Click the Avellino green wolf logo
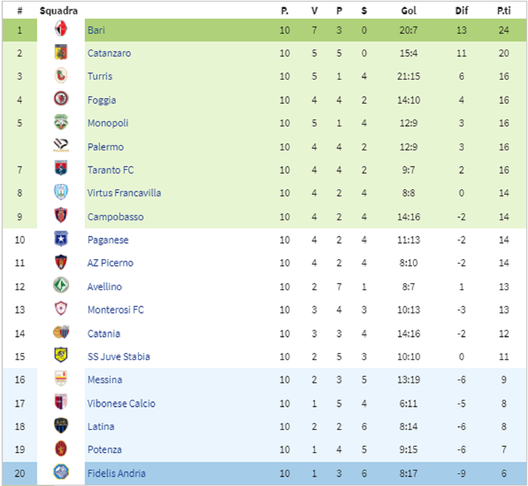This screenshot has height=486, width=528. (x=61, y=285)
